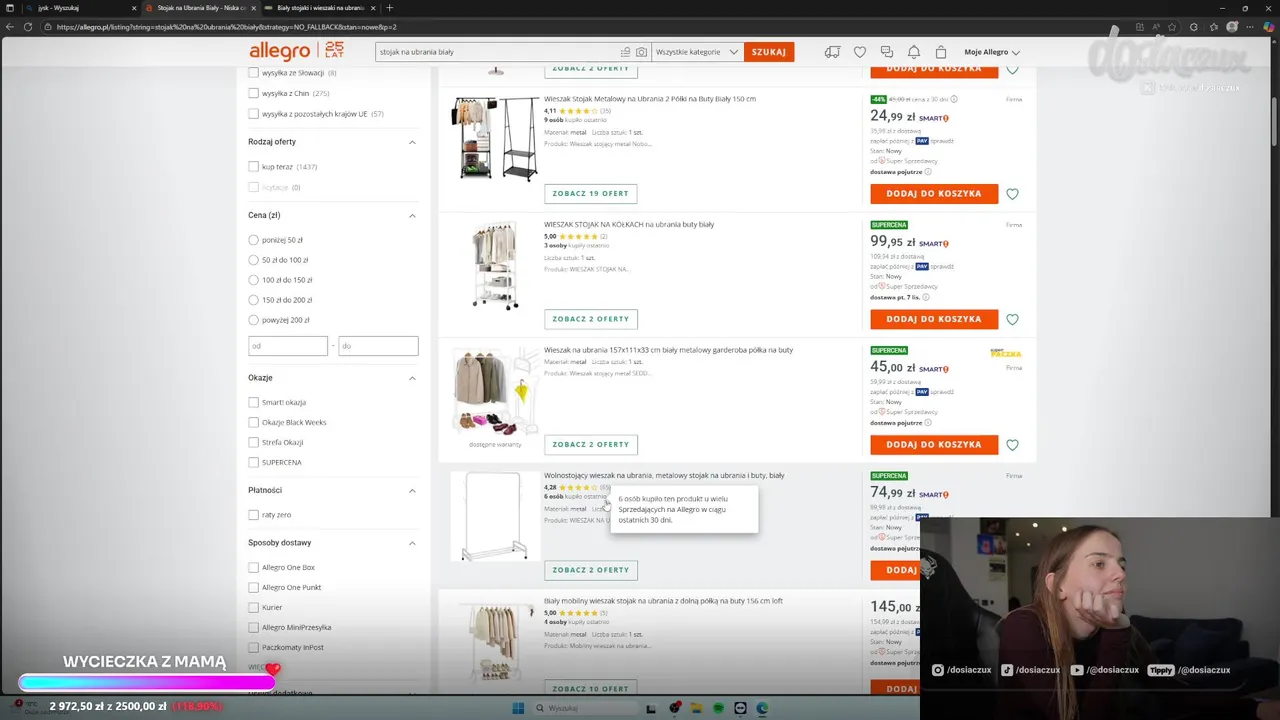Open Microsoft Edge from the taskbar

pyautogui.click(x=762, y=708)
